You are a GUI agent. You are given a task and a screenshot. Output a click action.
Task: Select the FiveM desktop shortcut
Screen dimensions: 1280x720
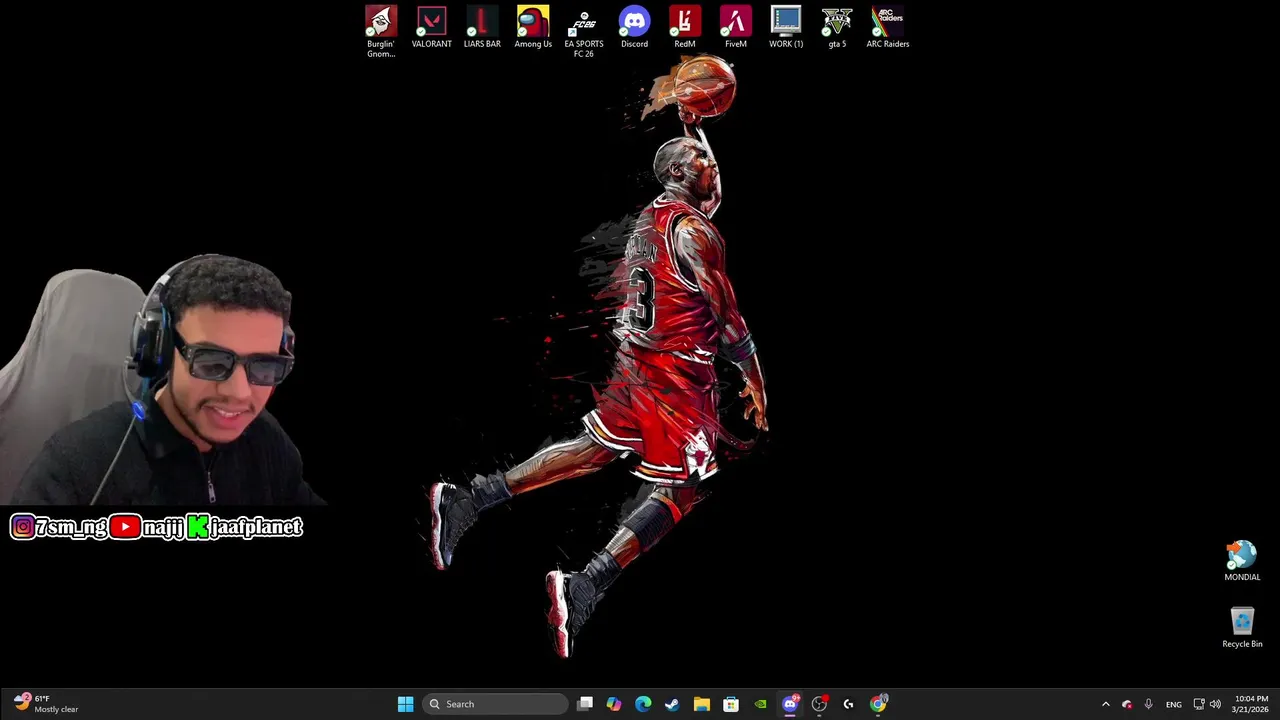point(736,28)
